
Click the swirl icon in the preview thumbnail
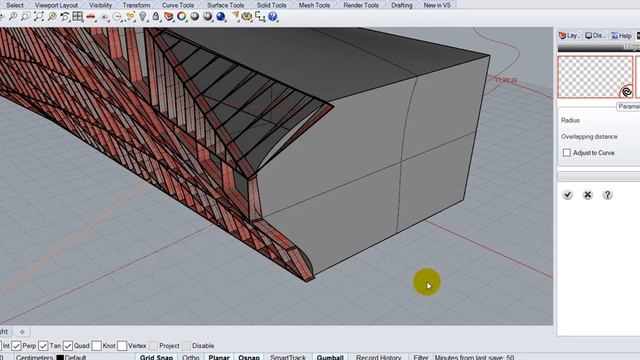pos(627,91)
